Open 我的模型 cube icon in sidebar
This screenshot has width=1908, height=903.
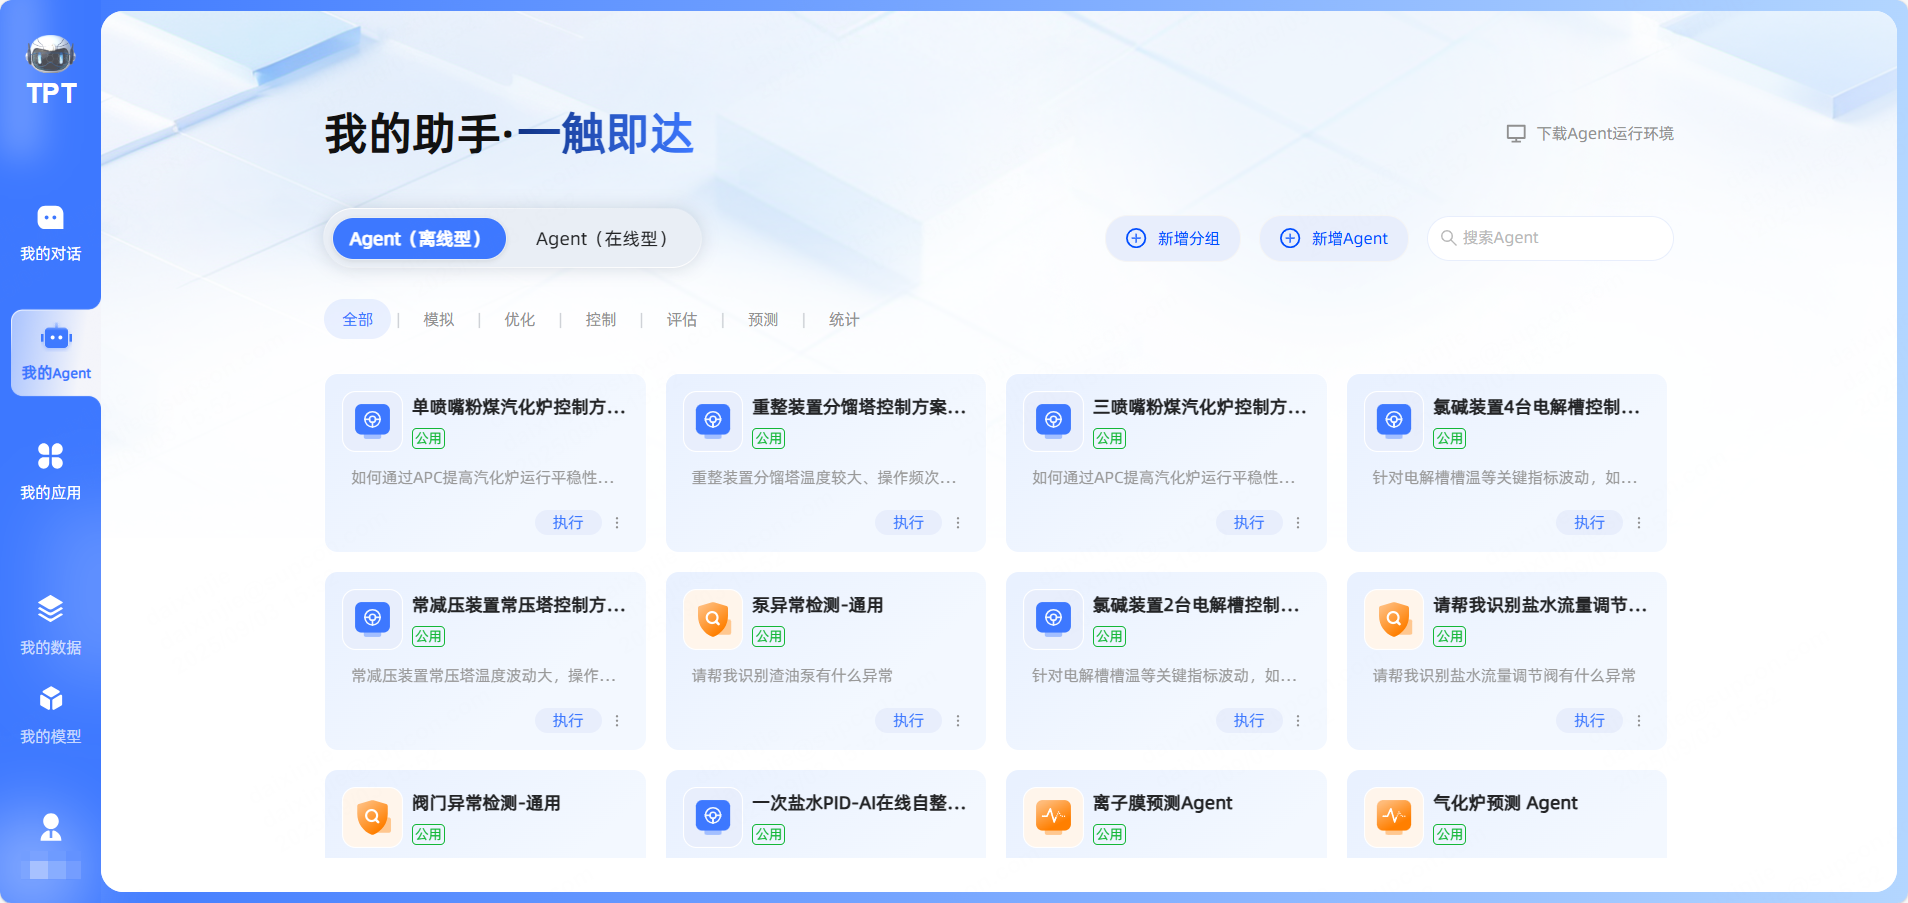pyautogui.click(x=50, y=699)
